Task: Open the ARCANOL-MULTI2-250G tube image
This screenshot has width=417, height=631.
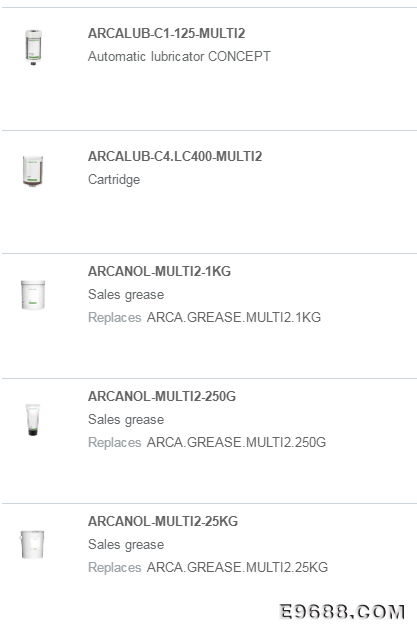Action: (33, 420)
